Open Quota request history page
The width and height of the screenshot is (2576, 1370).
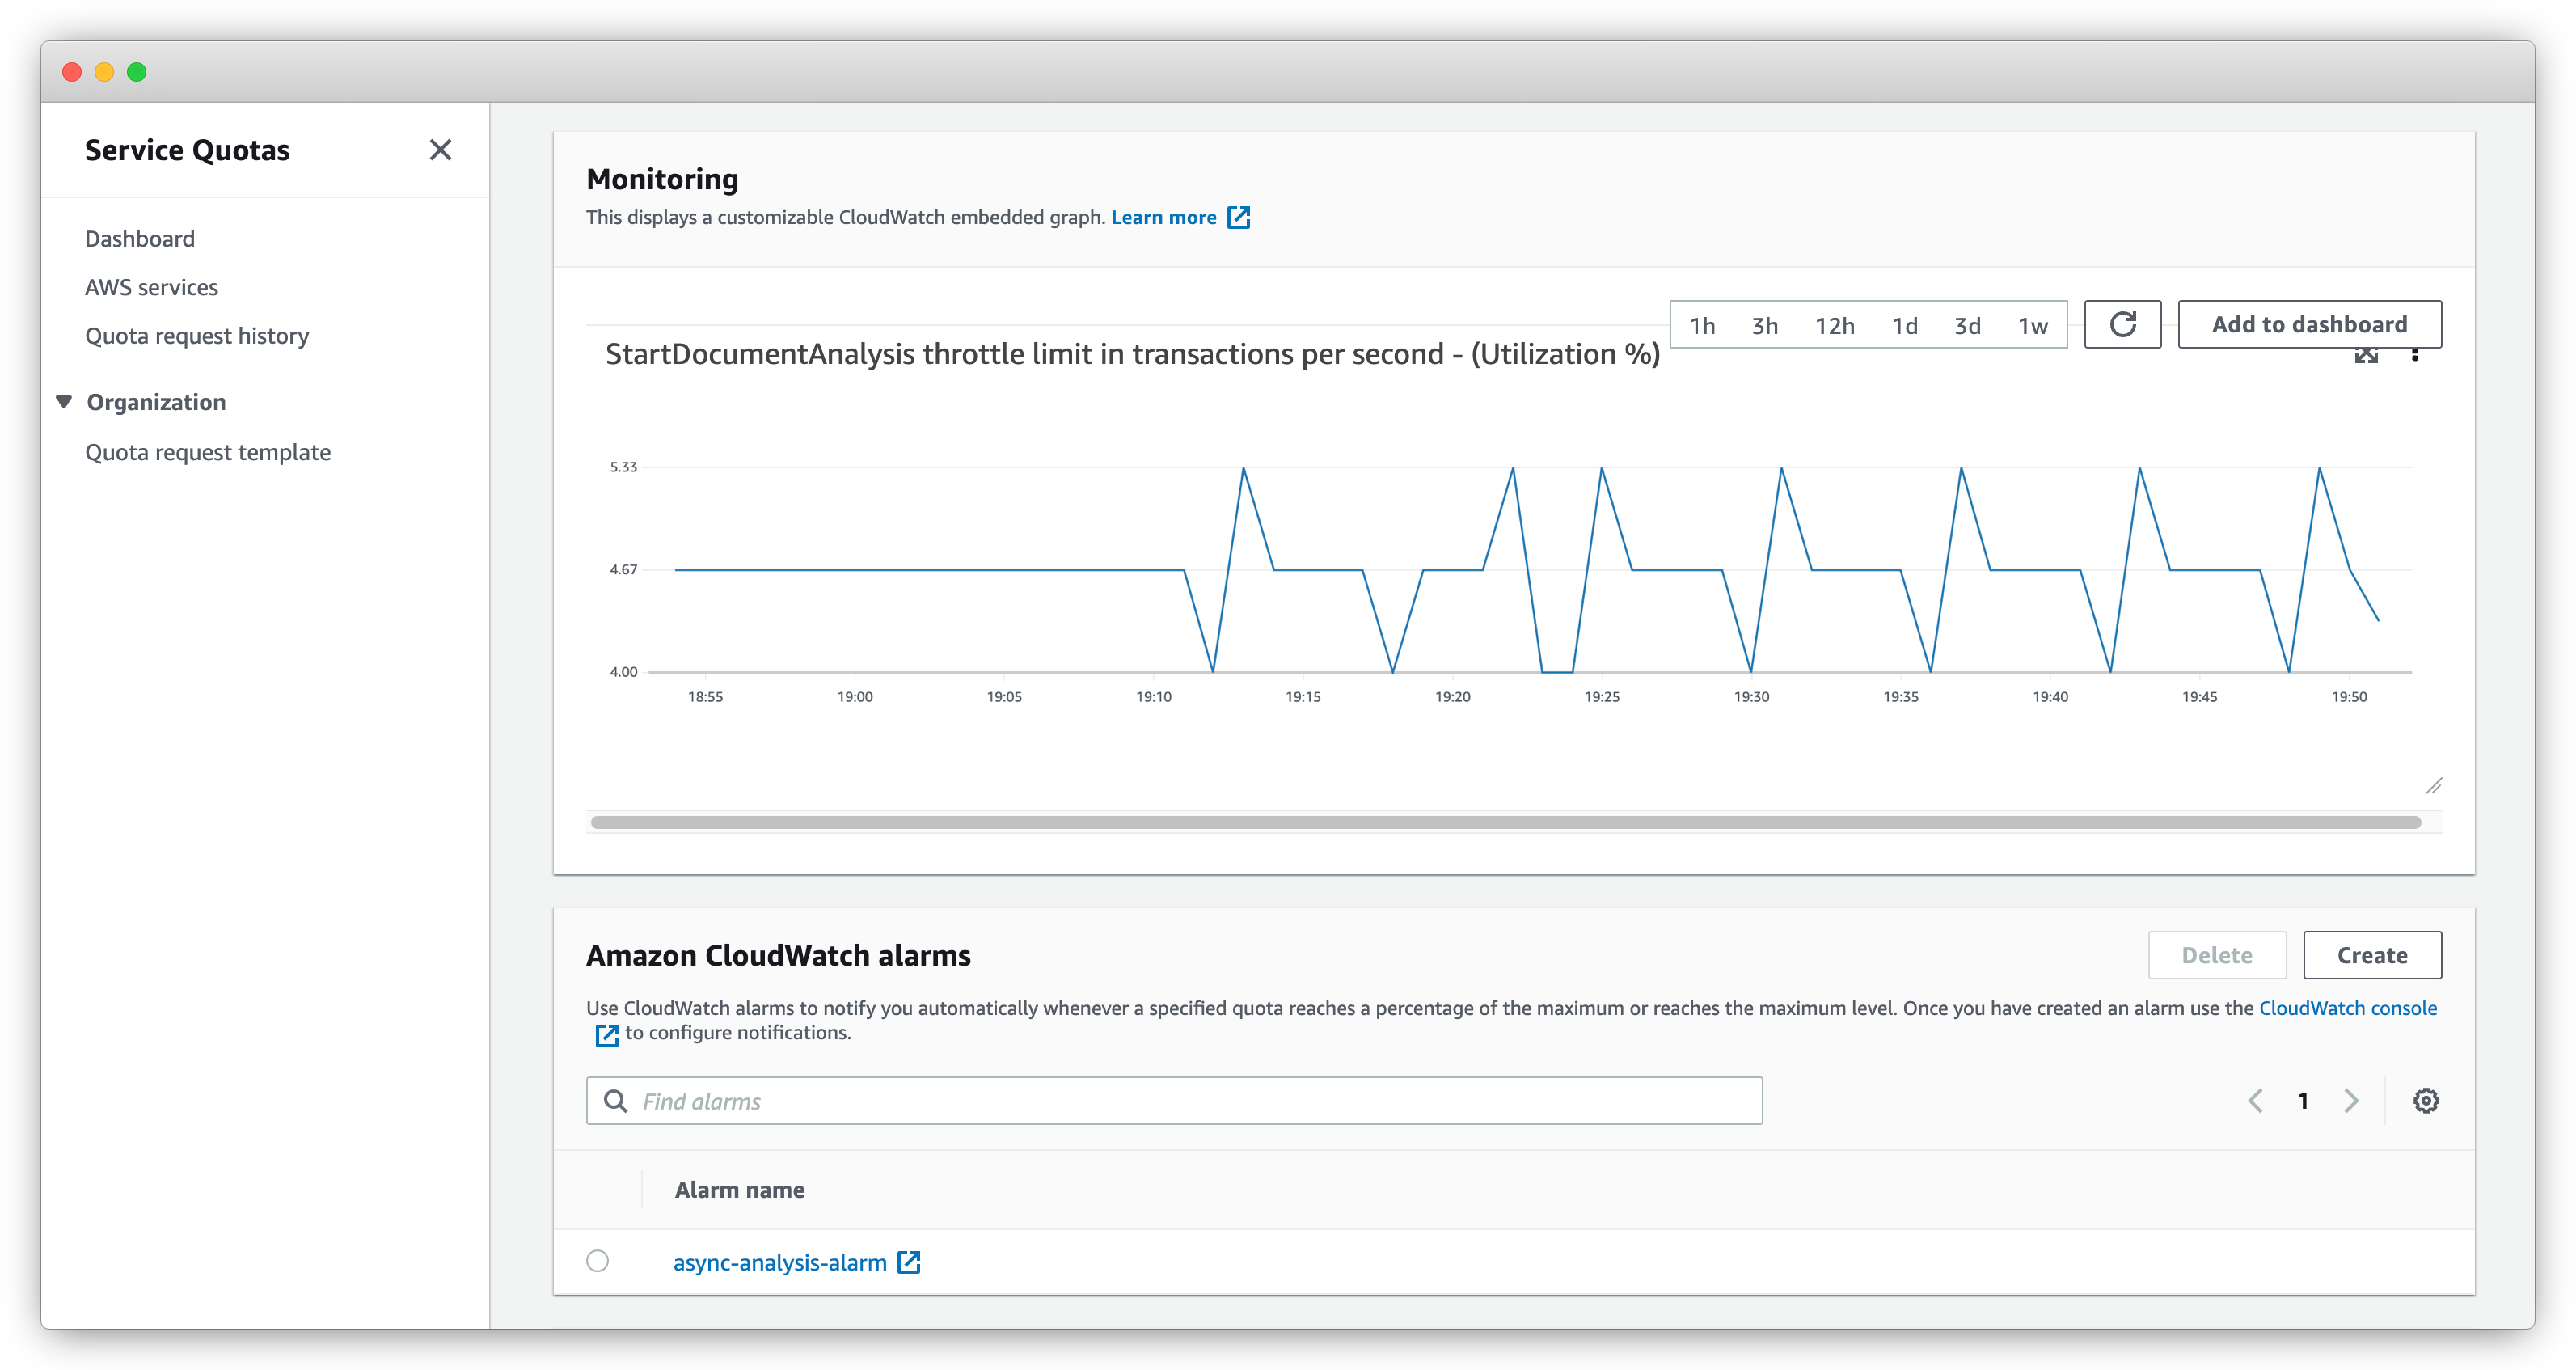pyautogui.click(x=197, y=336)
